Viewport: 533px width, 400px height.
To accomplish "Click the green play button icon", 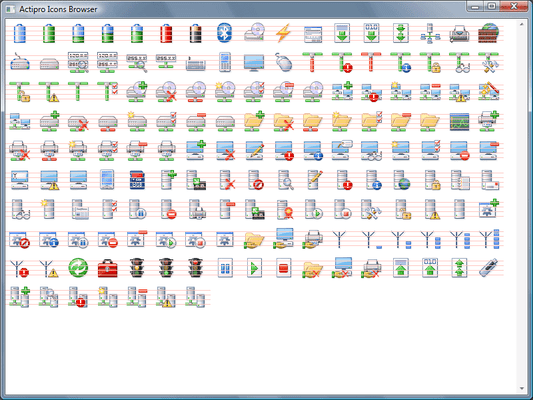I will [254, 268].
